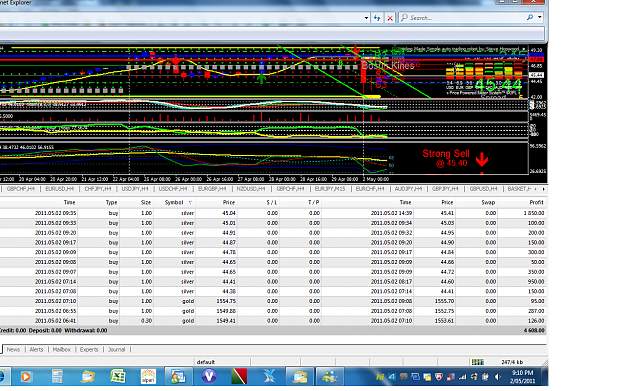Switch to the CHFJPY,H4 chart tab
The width and height of the screenshot is (625, 391).
pyautogui.click(x=98, y=189)
